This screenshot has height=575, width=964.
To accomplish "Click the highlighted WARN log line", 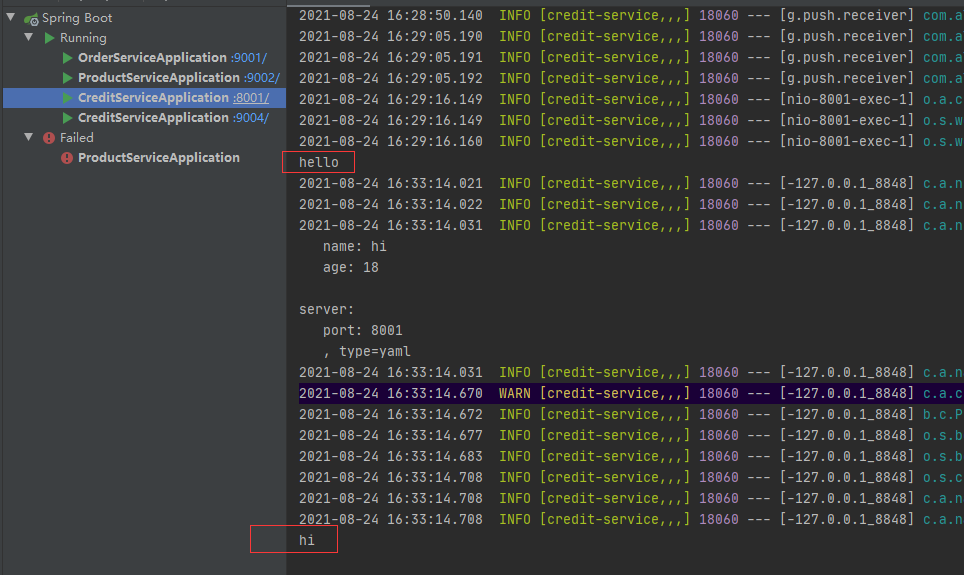I will [631, 393].
